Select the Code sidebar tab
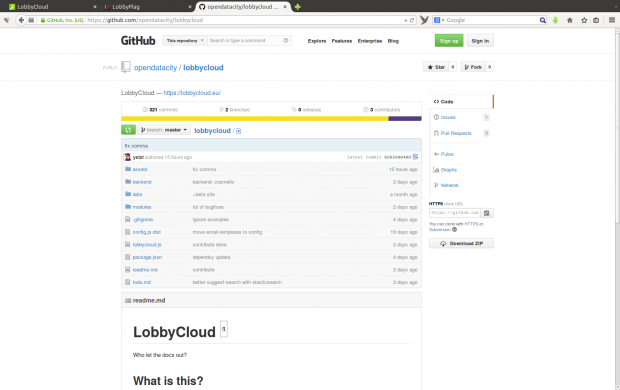Viewport: 620px width, 390px height. [461, 102]
